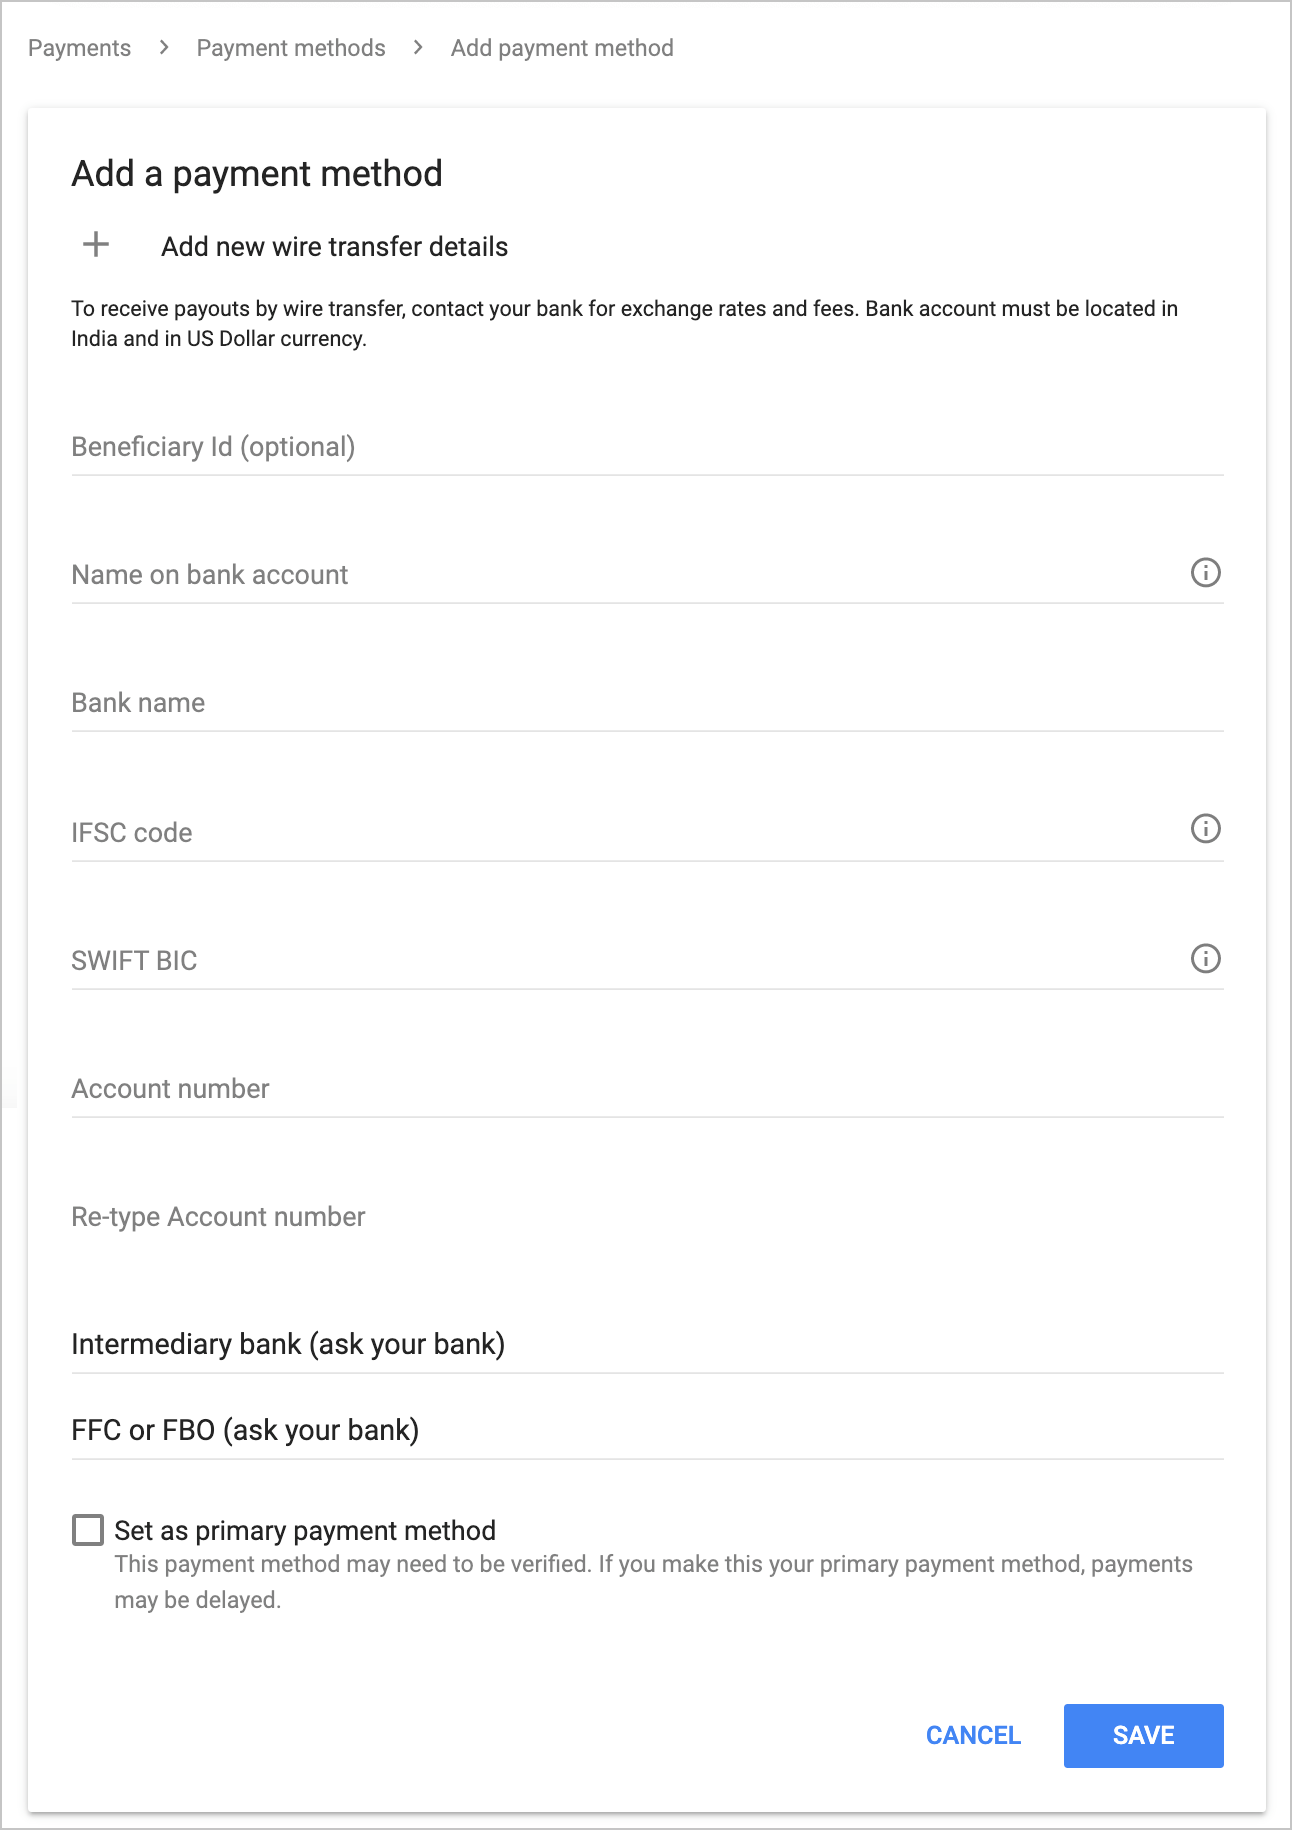The image size is (1292, 1830).
Task: Click the plus icon for wire transfer
Action: [x=96, y=245]
